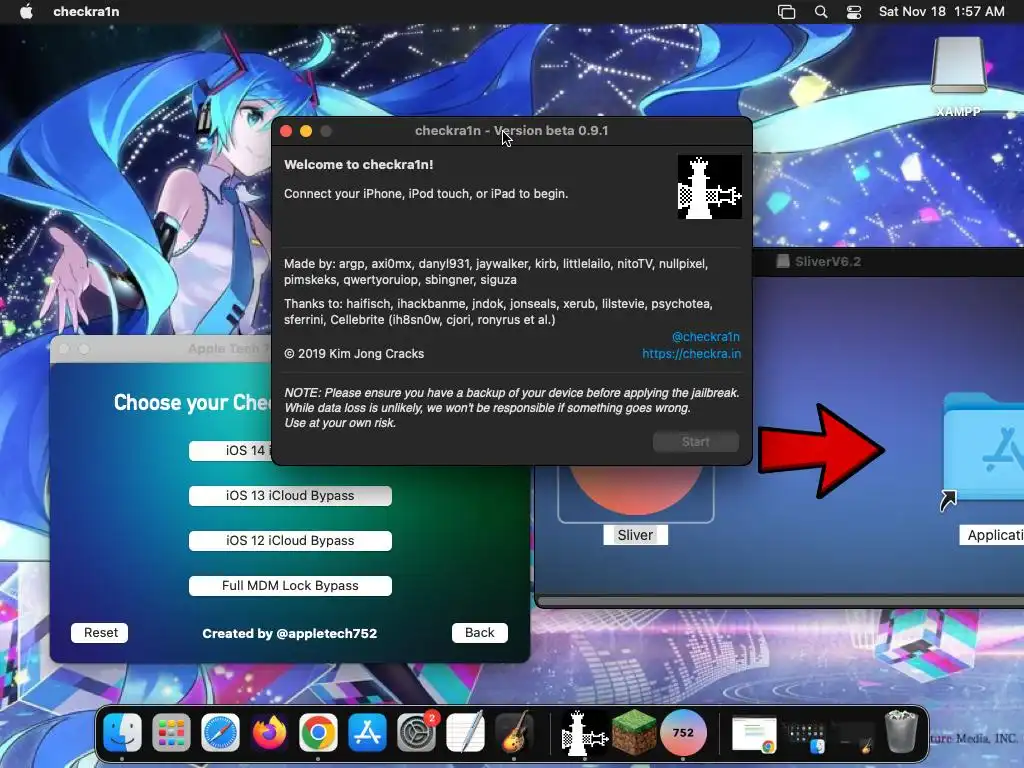Open minimized Chrome window in dock
The image size is (1024, 768).
[754, 735]
